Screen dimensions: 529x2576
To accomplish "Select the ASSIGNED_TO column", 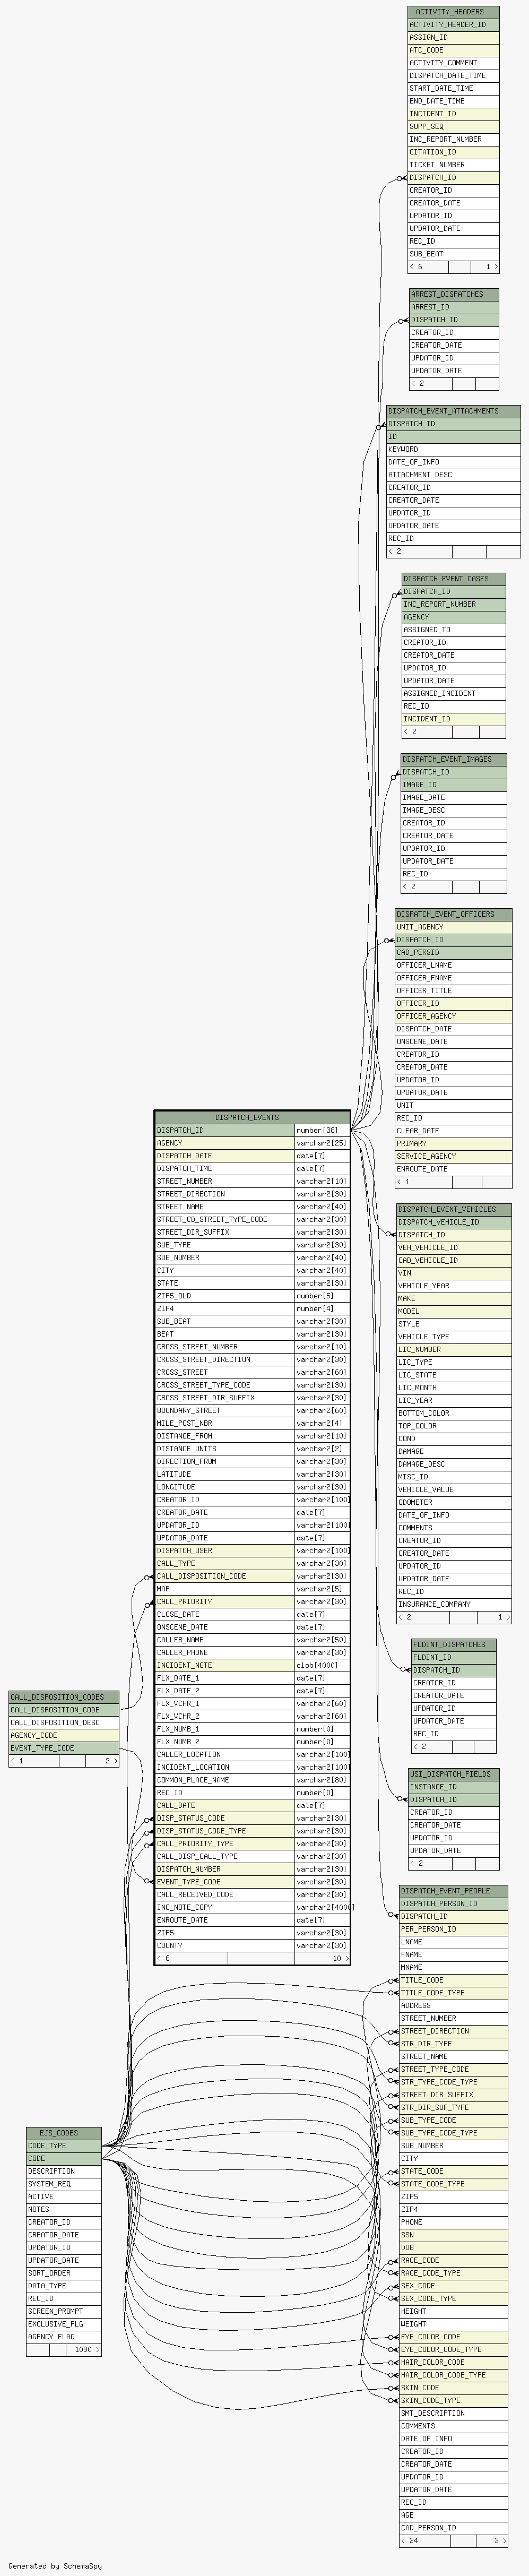I will point(453,630).
